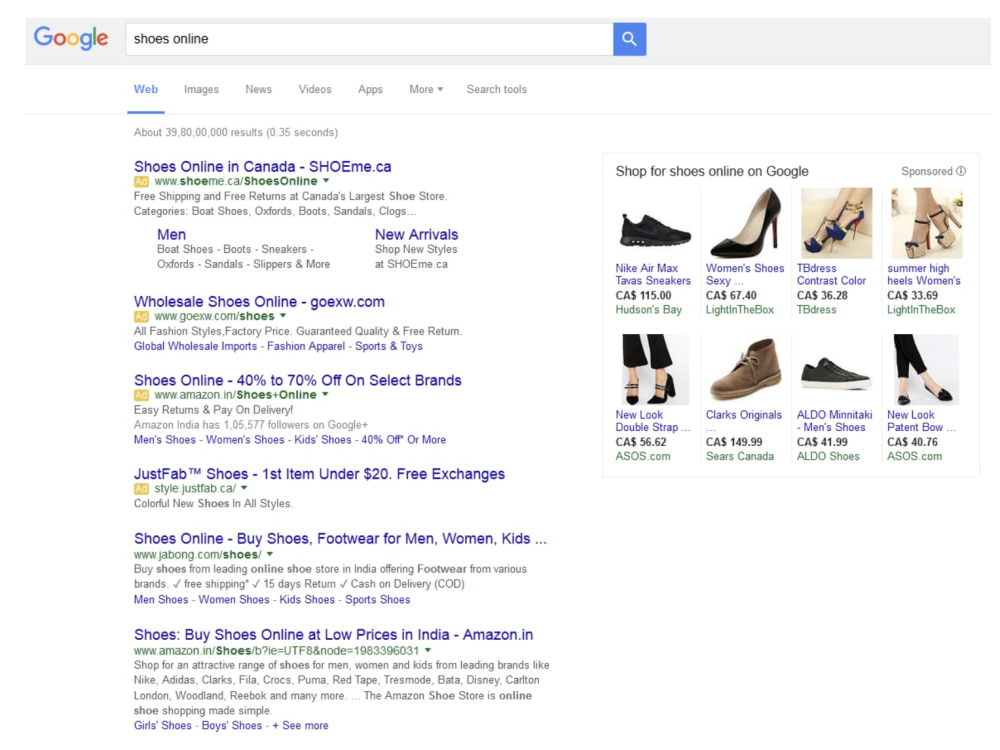Click New Look Patent Bow thumbnail
This screenshot has height=750, width=1000.
pyautogui.click(x=926, y=370)
